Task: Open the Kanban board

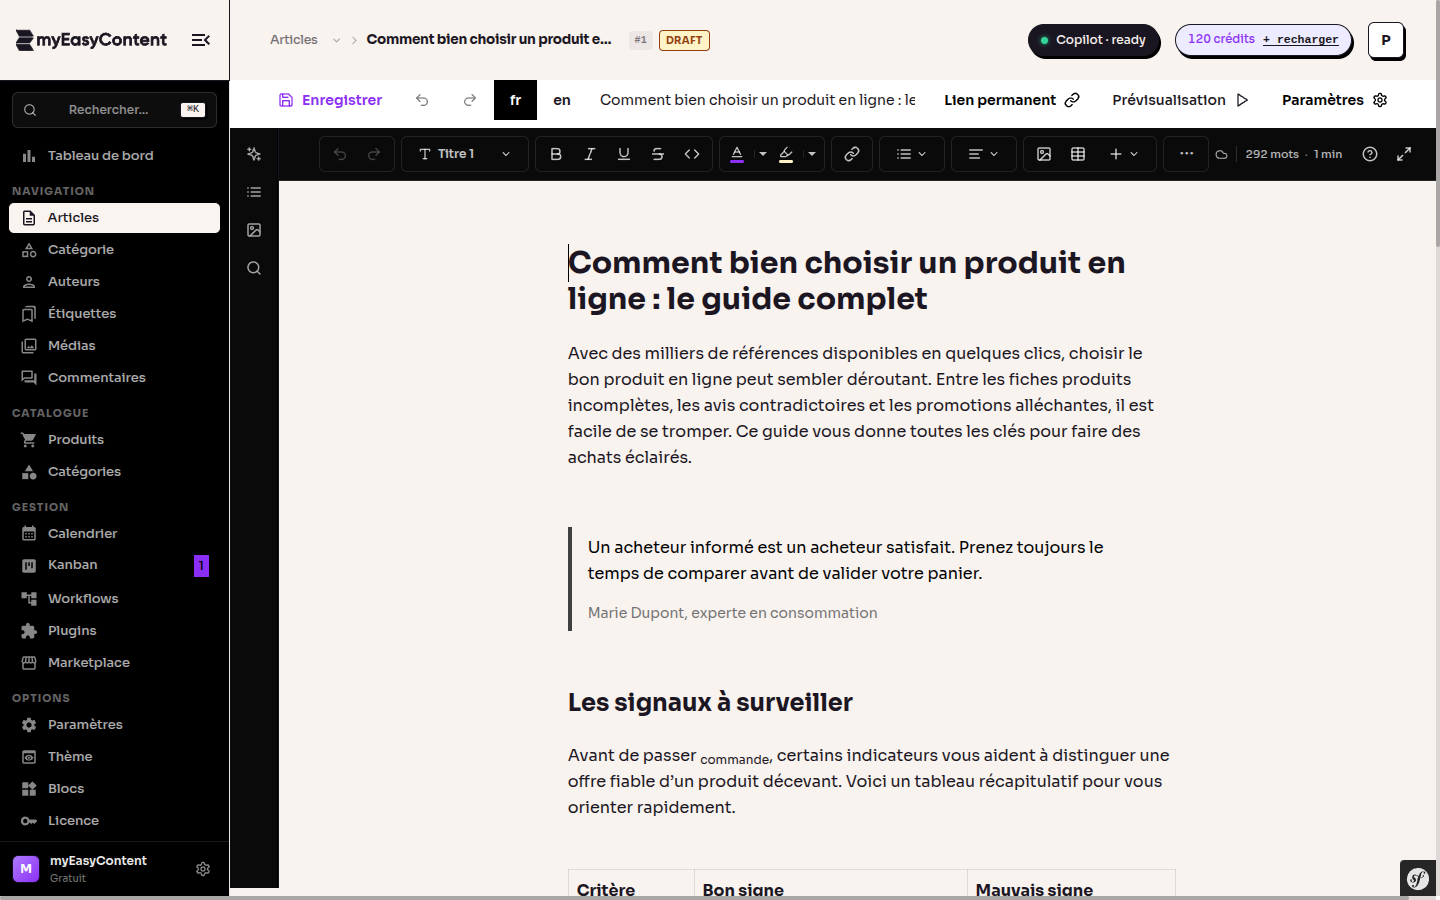Action: [x=114, y=566]
